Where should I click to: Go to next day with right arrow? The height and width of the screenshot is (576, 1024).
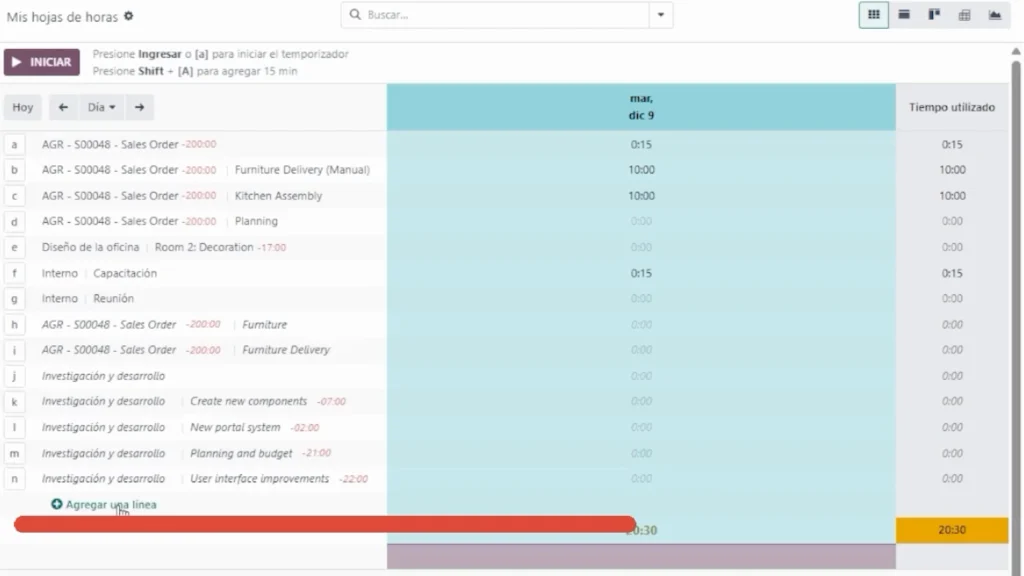[x=140, y=107]
